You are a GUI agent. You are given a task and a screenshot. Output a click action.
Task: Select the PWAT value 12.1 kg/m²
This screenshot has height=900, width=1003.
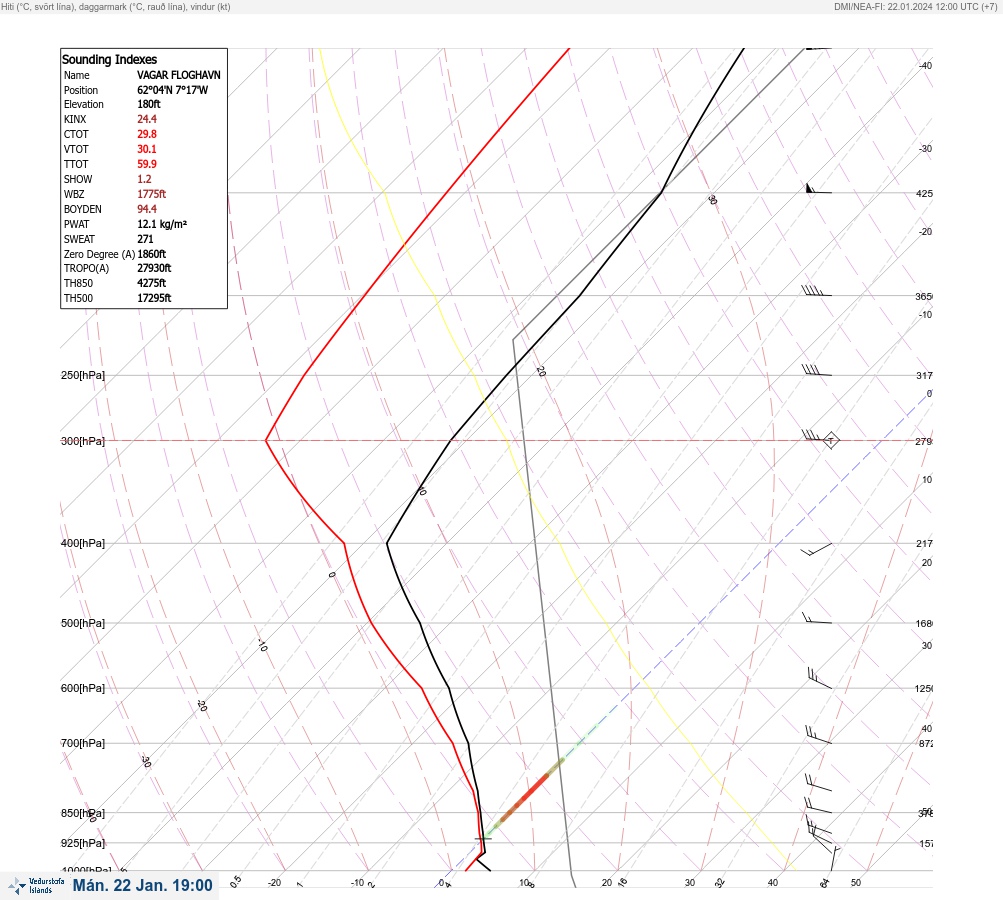click(162, 224)
